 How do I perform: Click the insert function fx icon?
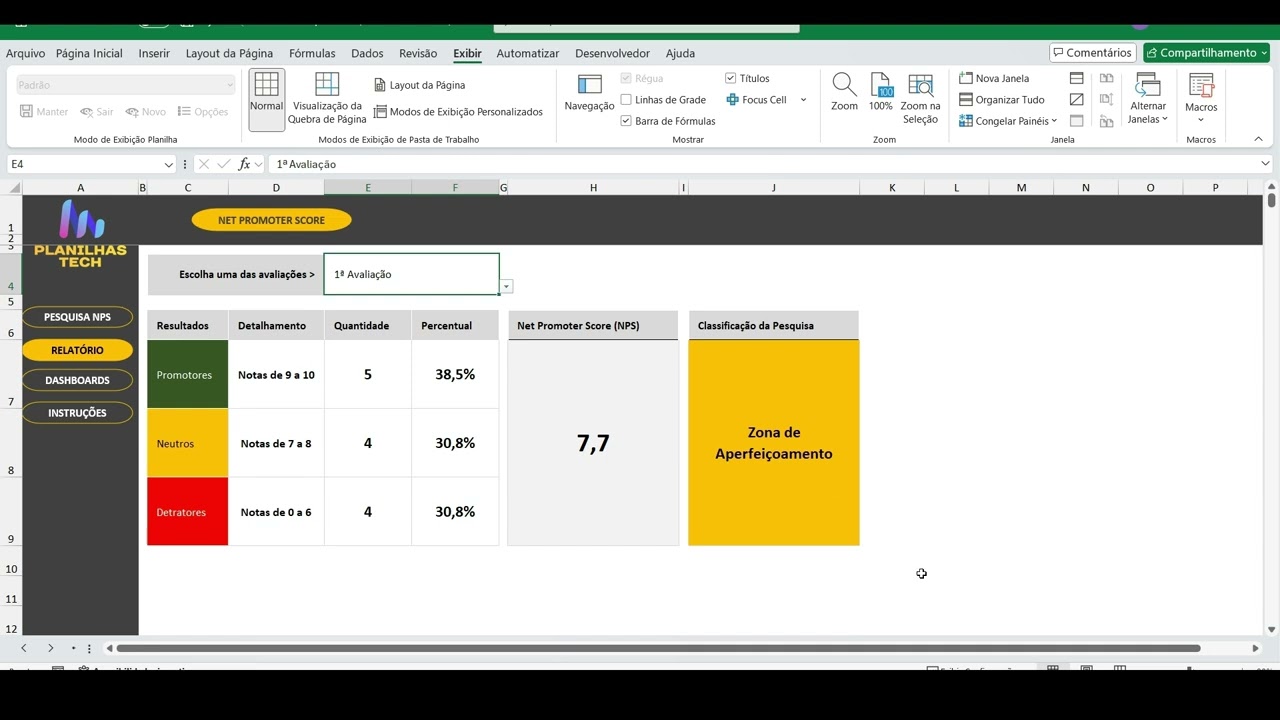click(244, 164)
